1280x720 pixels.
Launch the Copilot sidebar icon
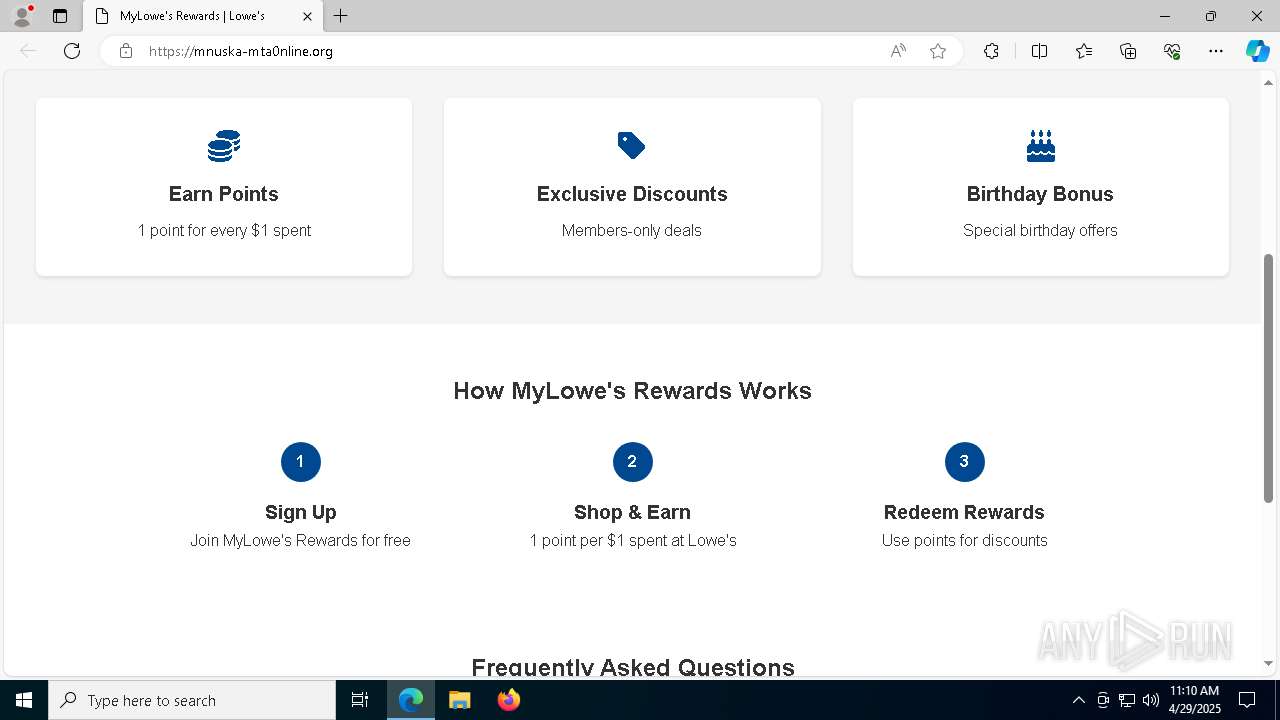coord(1257,51)
